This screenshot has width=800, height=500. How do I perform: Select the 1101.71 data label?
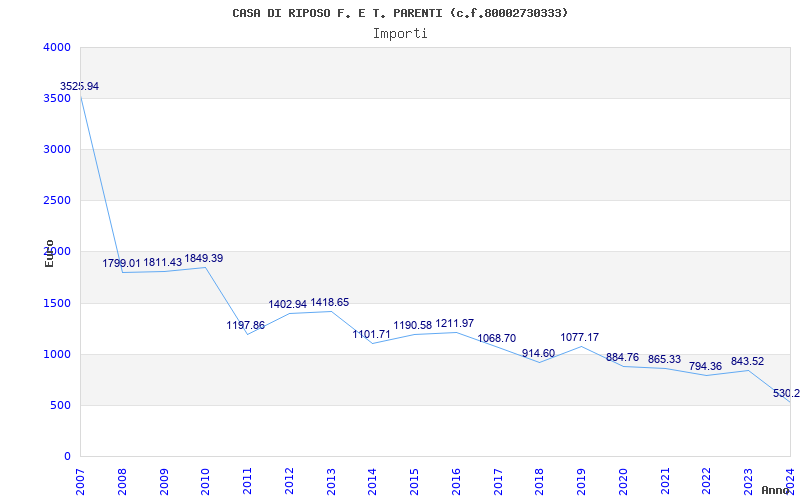click(371, 335)
